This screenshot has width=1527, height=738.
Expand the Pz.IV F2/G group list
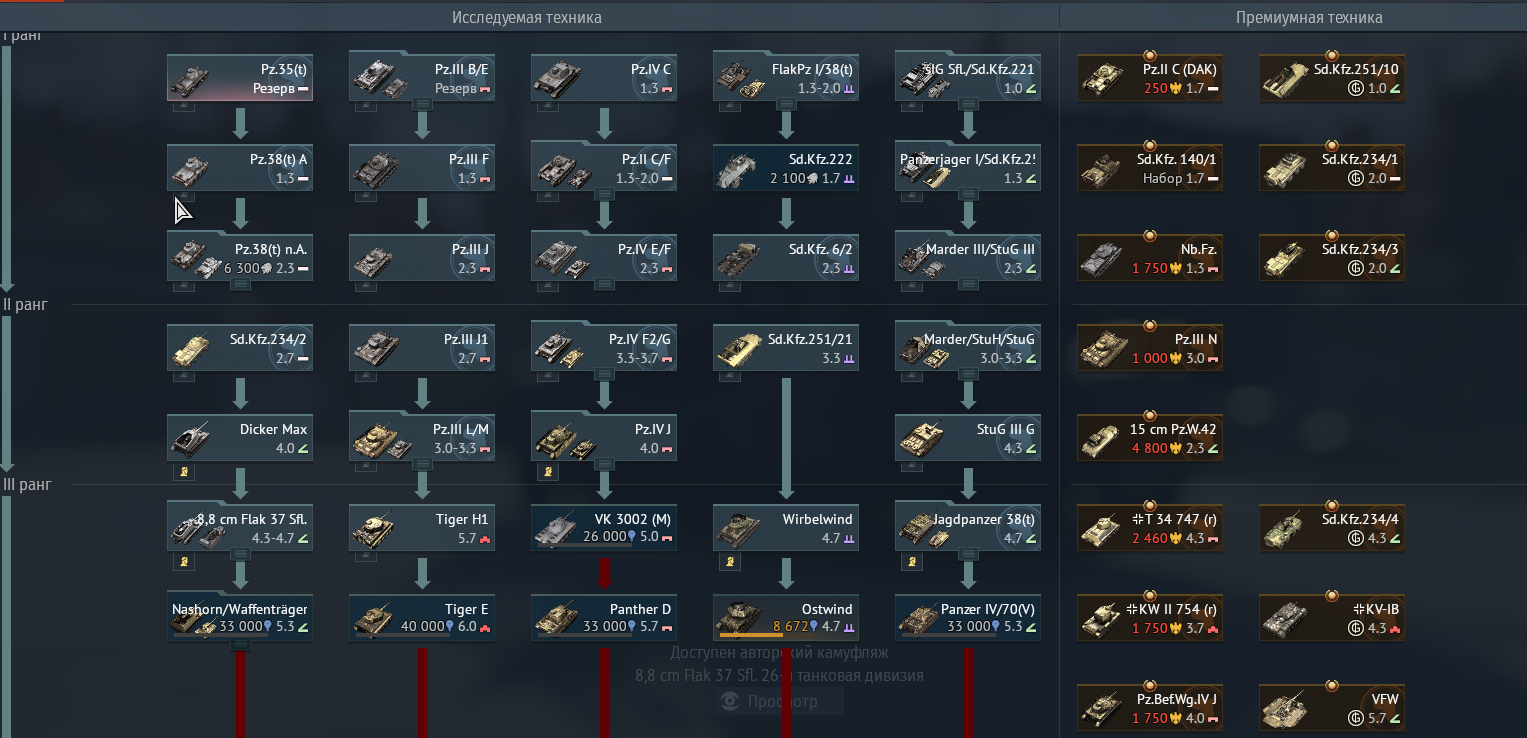(604, 374)
